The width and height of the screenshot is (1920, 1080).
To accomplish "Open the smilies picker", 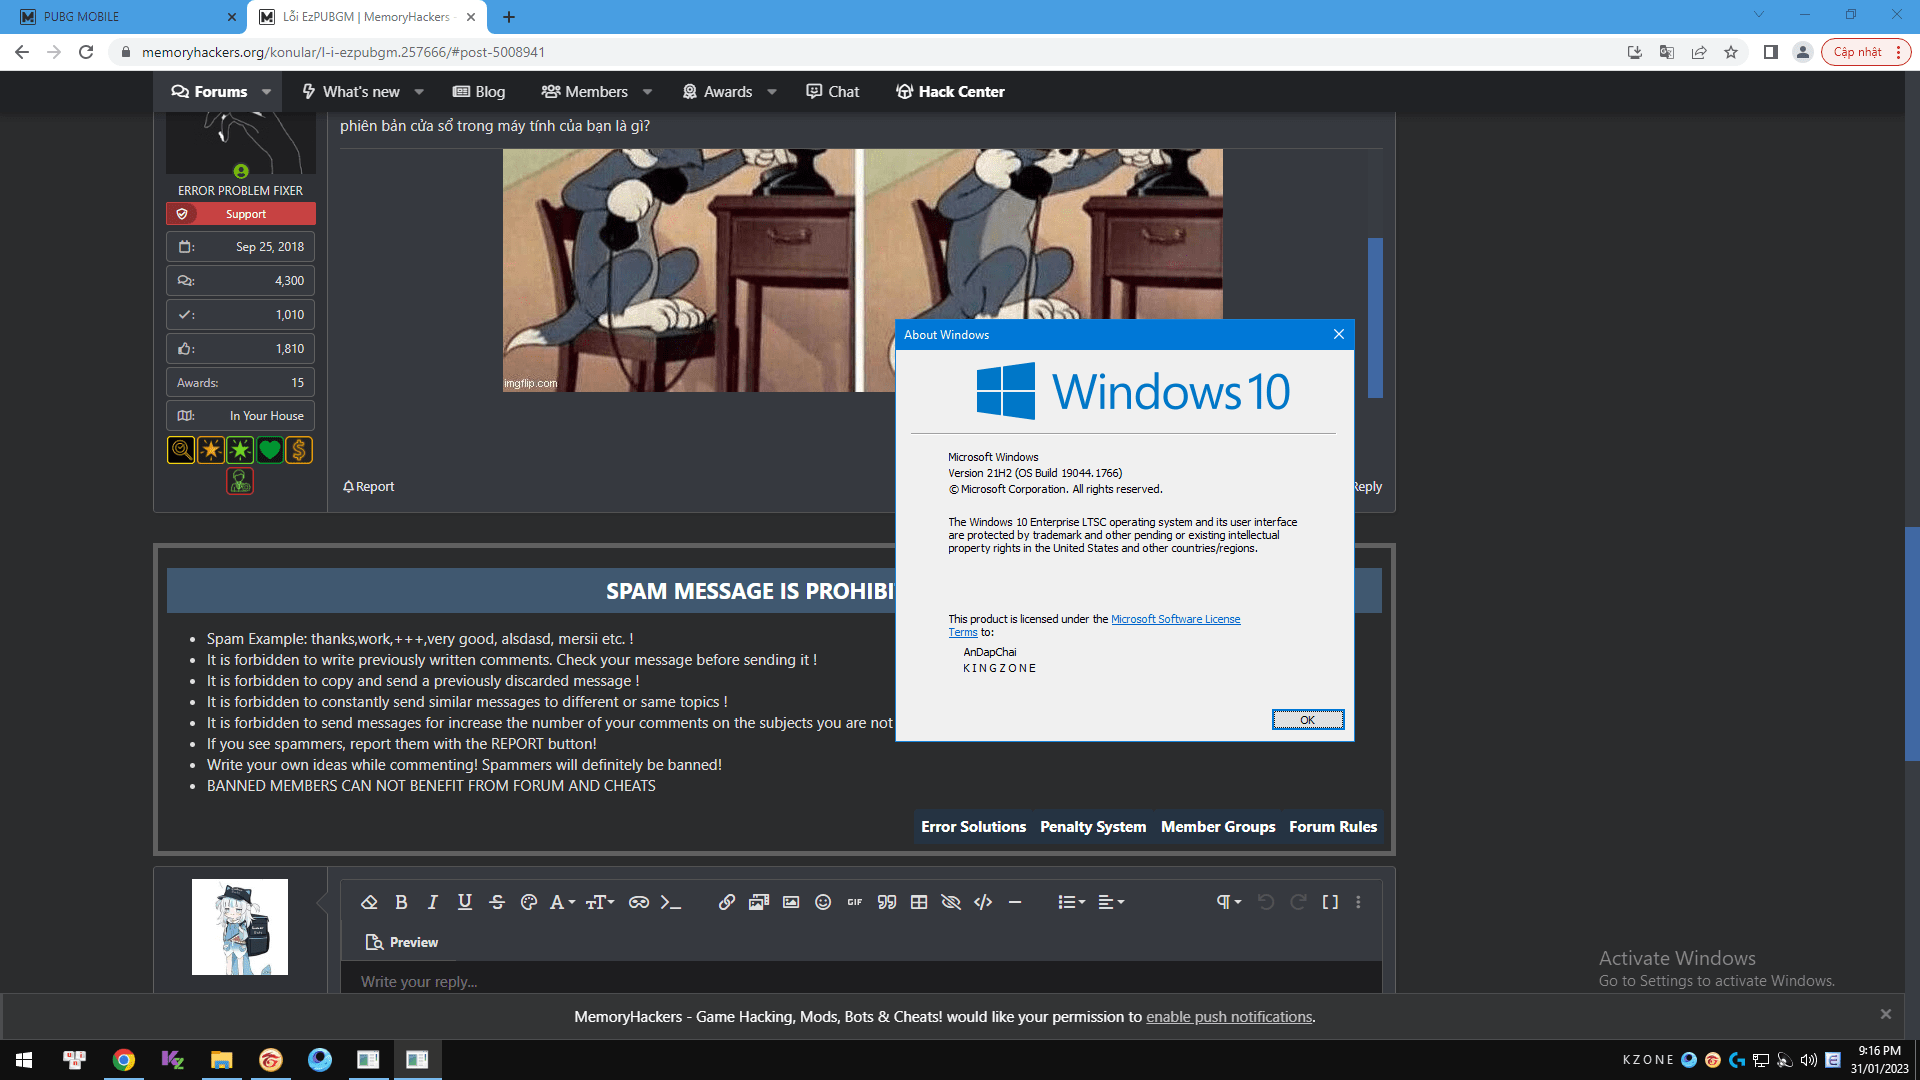I will point(823,902).
